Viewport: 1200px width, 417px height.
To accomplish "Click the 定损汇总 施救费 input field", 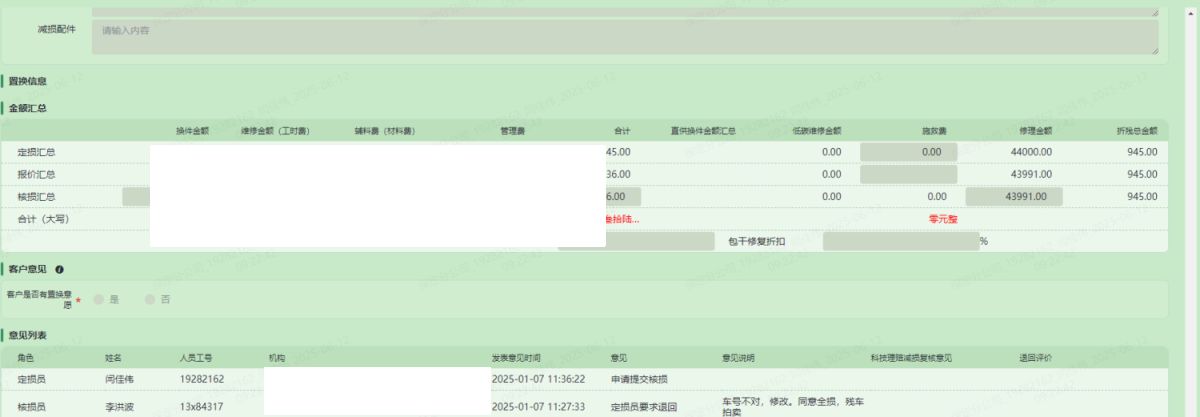I will pyautogui.click(x=908, y=152).
